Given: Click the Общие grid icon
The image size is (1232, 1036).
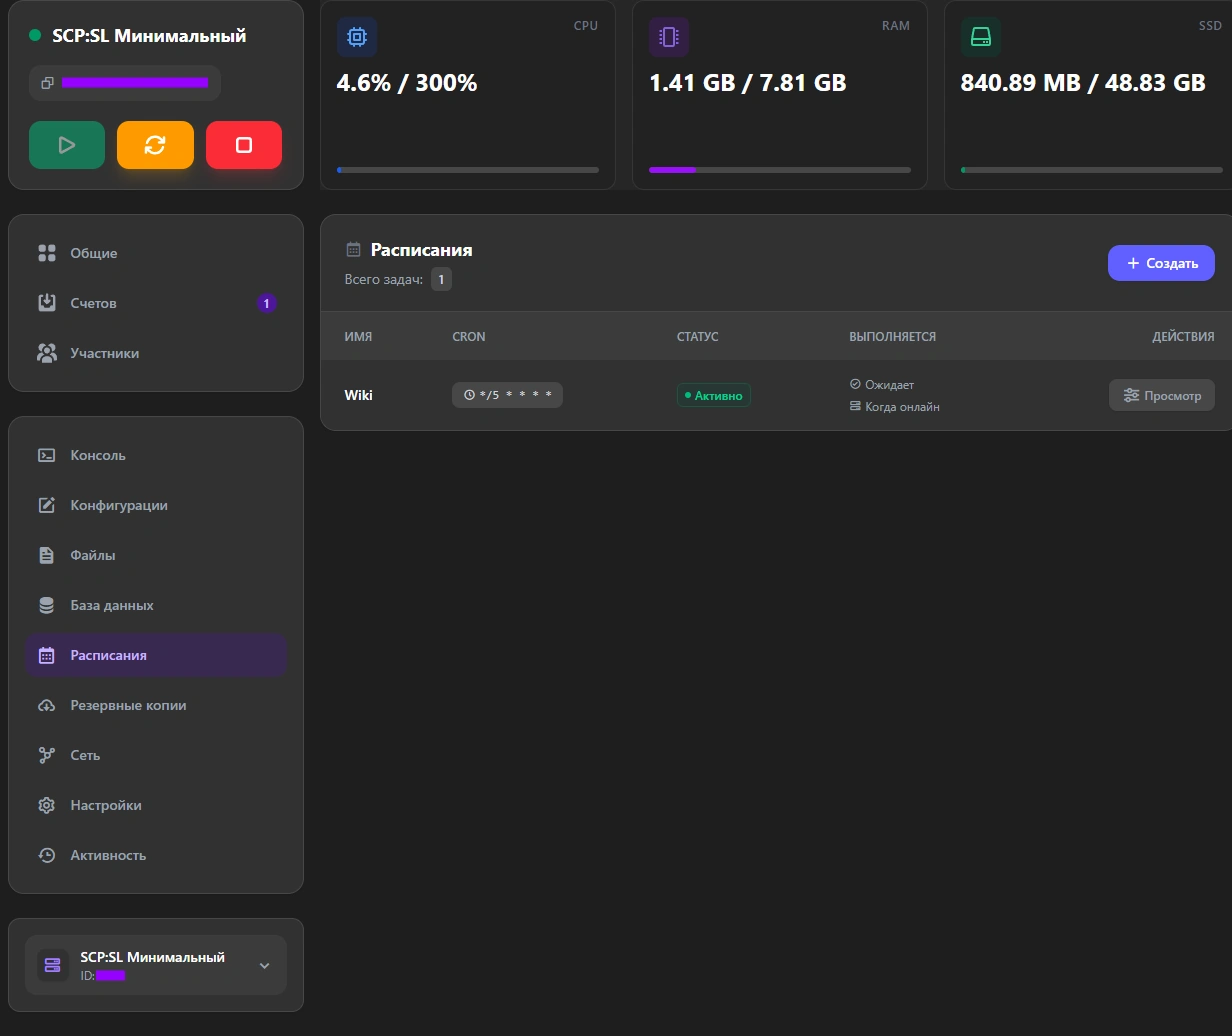Looking at the screenshot, I should point(47,253).
